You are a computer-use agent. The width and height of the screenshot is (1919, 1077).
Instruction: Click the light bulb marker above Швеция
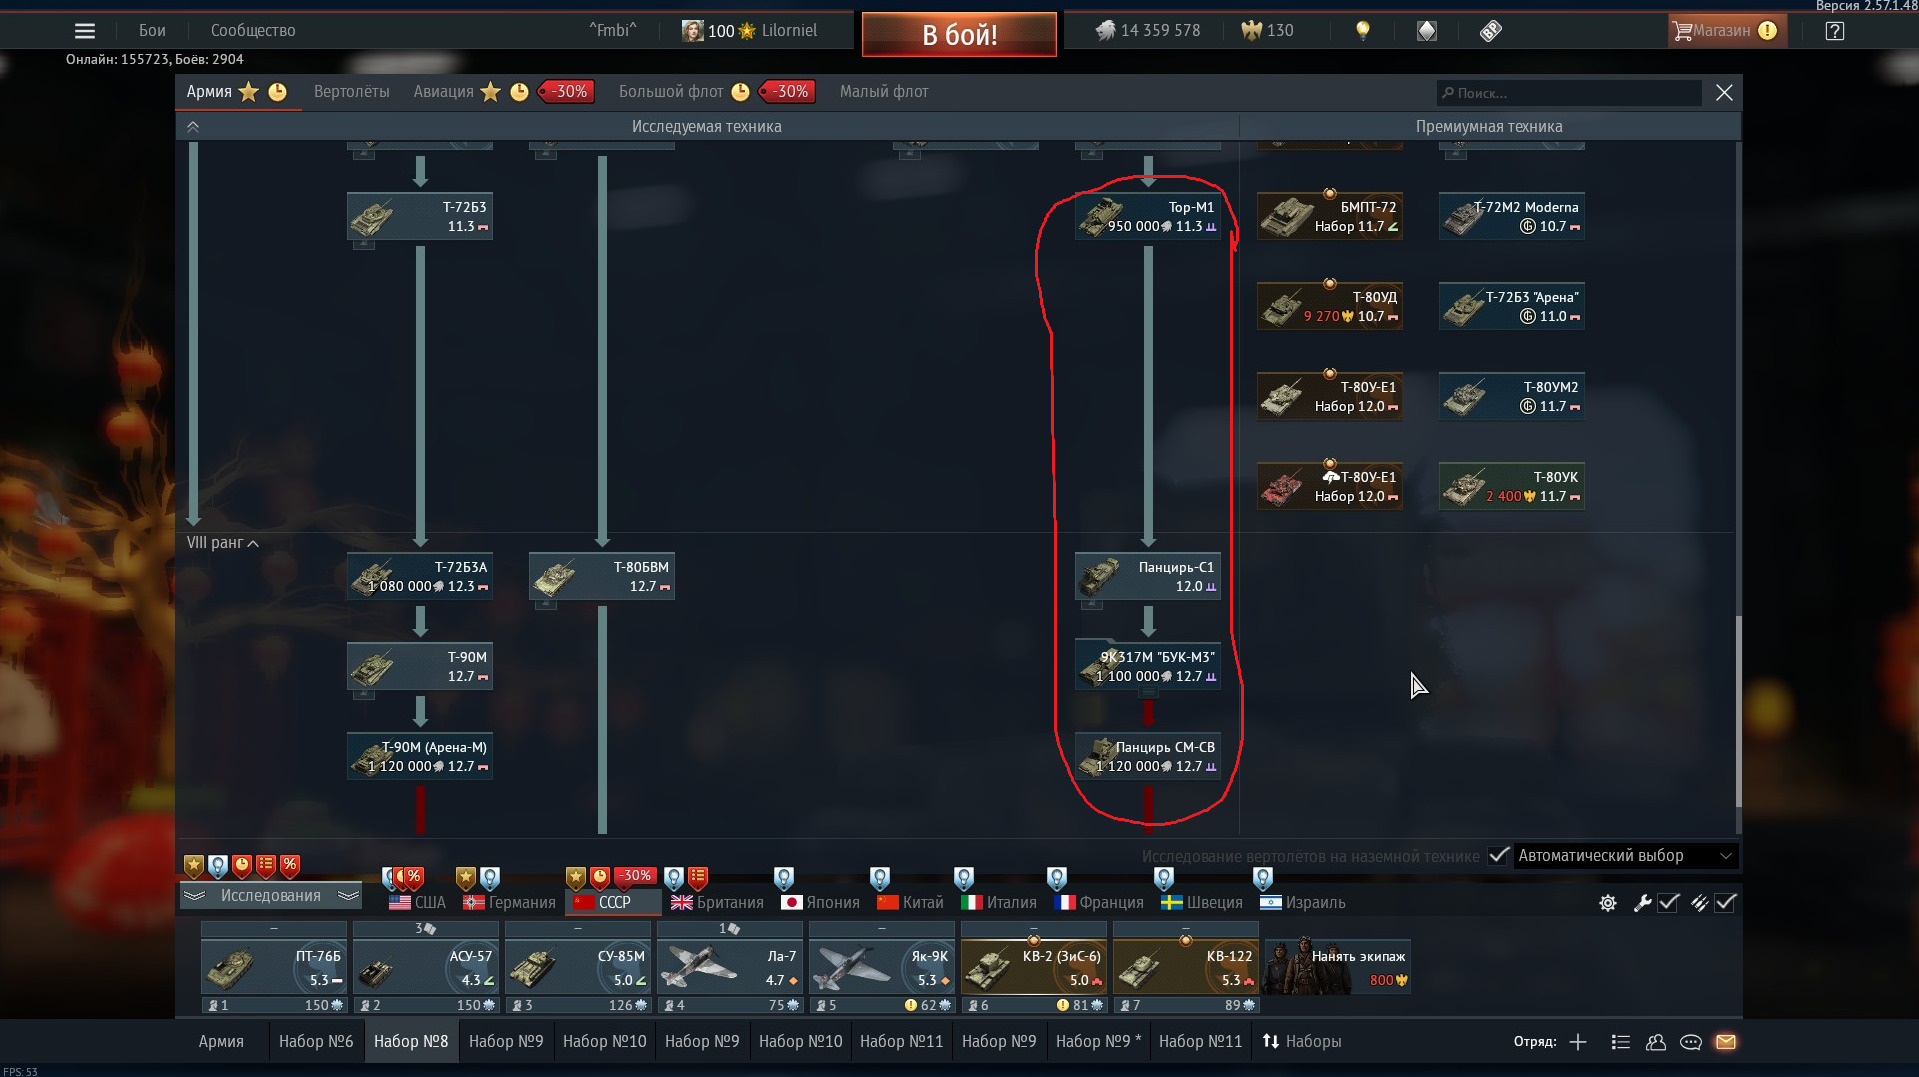click(x=1164, y=878)
